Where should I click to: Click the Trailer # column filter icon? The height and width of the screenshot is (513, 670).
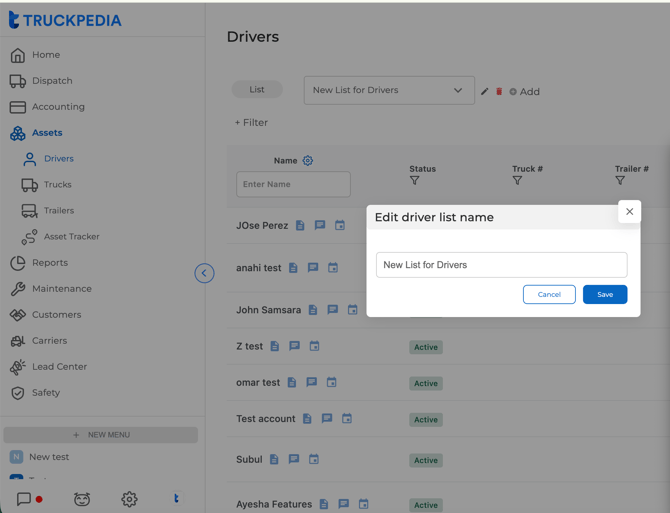click(x=620, y=181)
